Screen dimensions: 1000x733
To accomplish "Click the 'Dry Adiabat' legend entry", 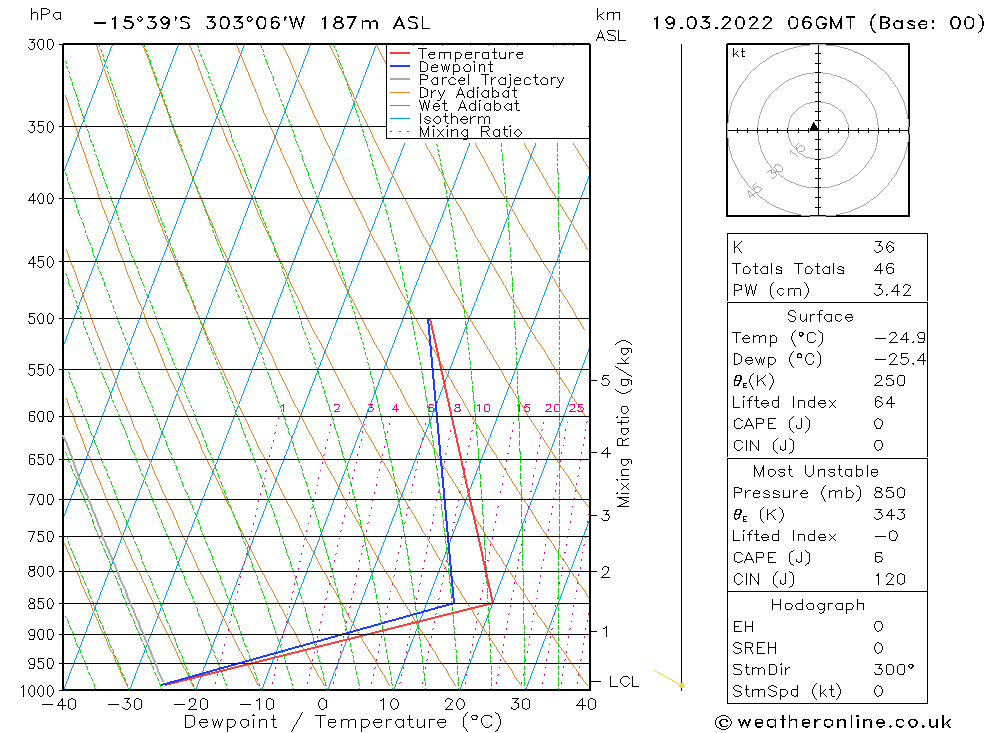I will pos(468,93).
